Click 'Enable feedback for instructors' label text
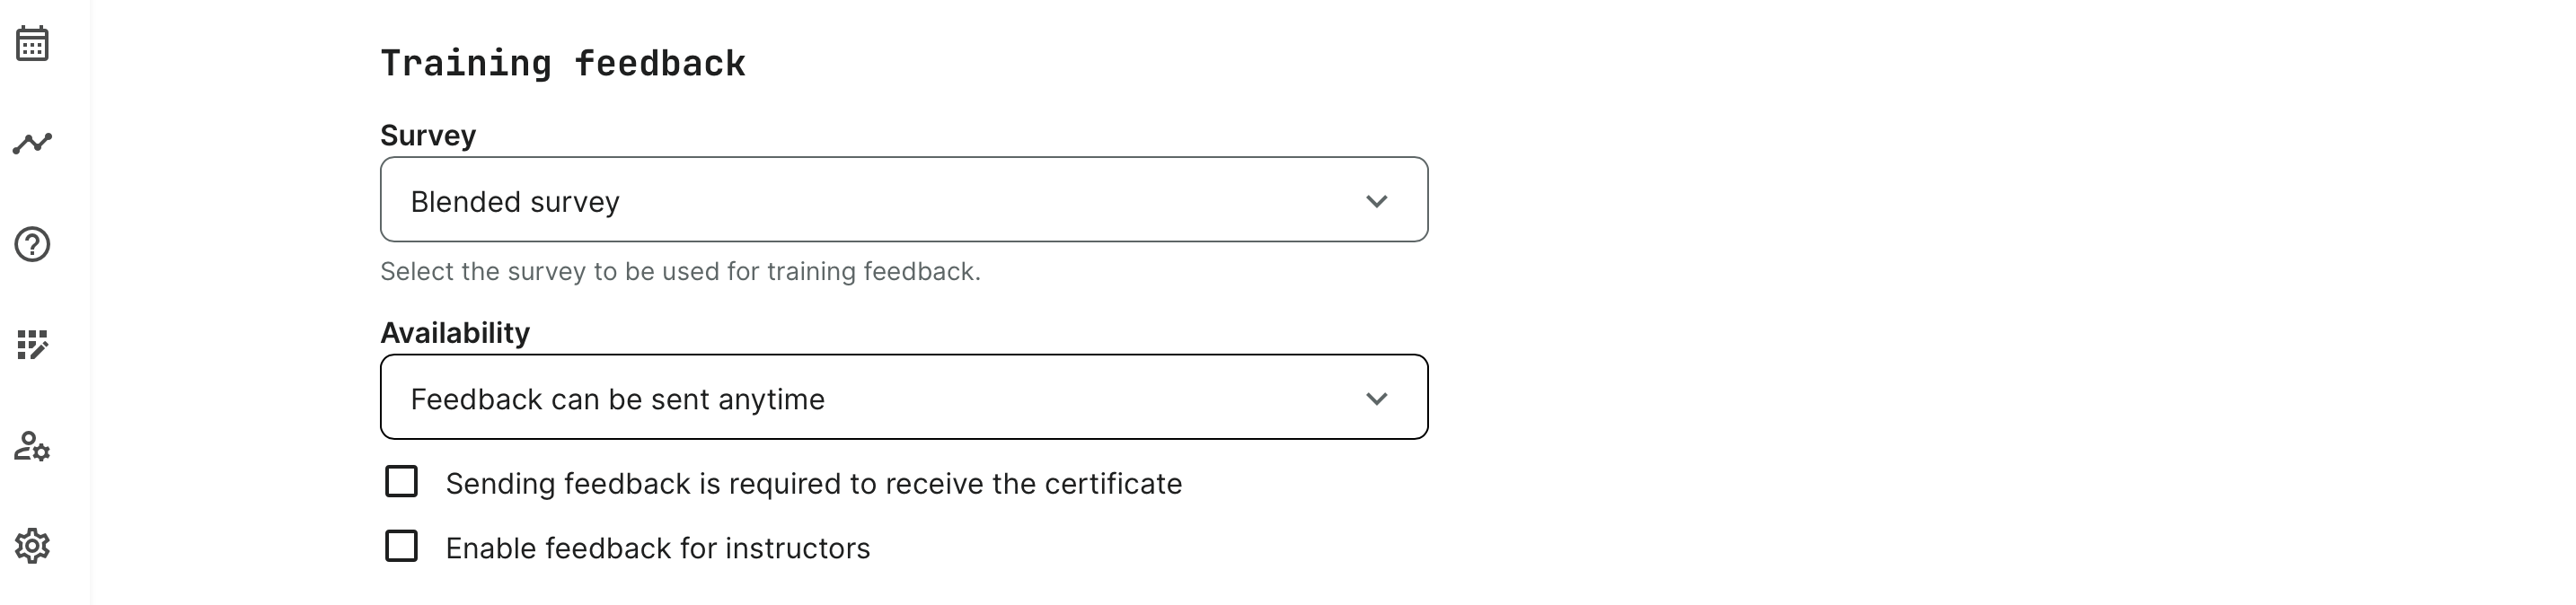This screenshot has width=2576, height=605. point(657,549)
